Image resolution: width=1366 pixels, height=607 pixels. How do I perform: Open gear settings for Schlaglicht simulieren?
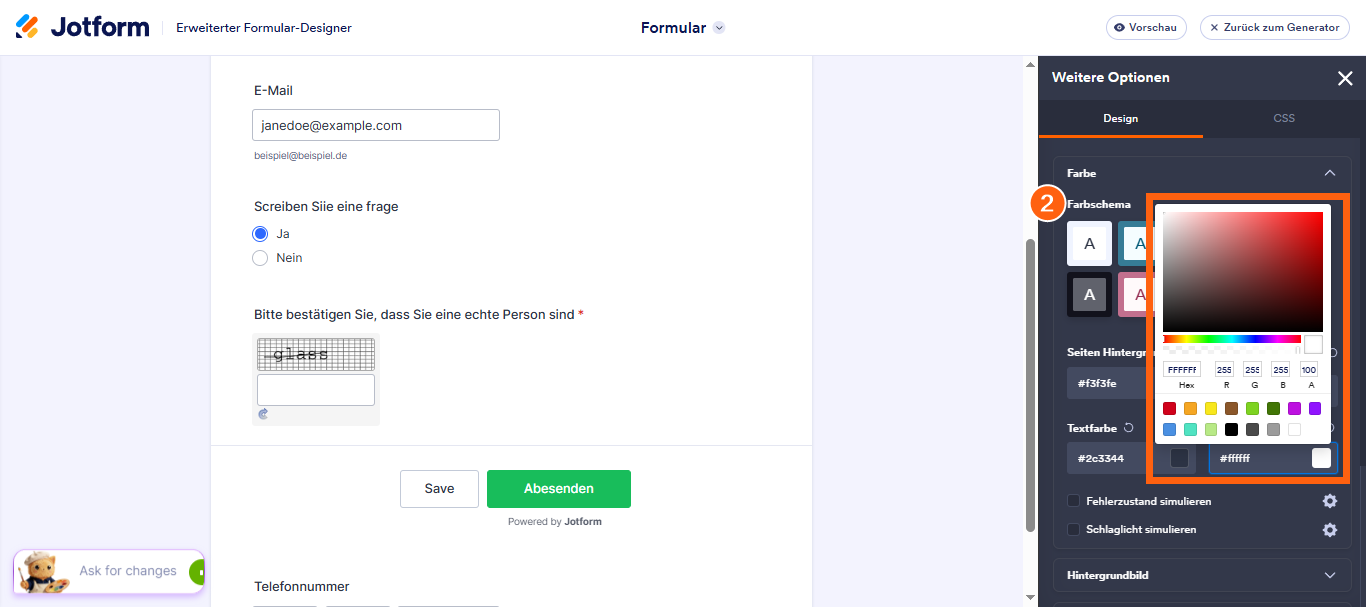coord(1330,530)
